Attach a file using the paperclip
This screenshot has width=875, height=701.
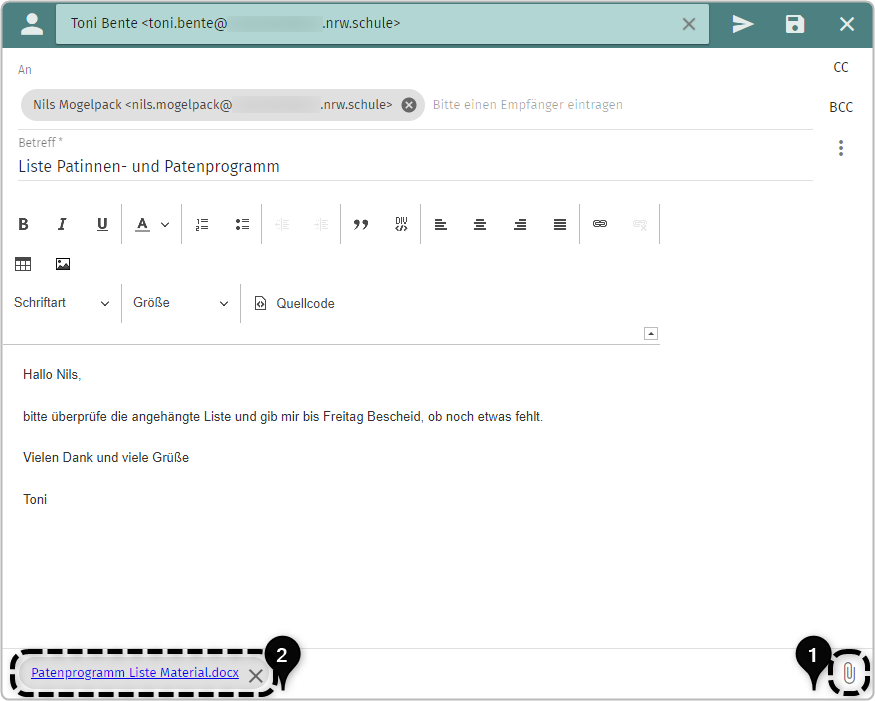pos(849,673)
